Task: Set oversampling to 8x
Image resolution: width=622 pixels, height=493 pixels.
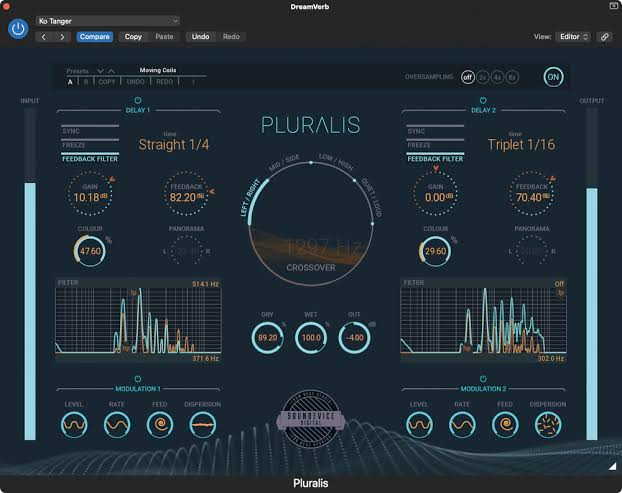Action: tap(512, 77)
